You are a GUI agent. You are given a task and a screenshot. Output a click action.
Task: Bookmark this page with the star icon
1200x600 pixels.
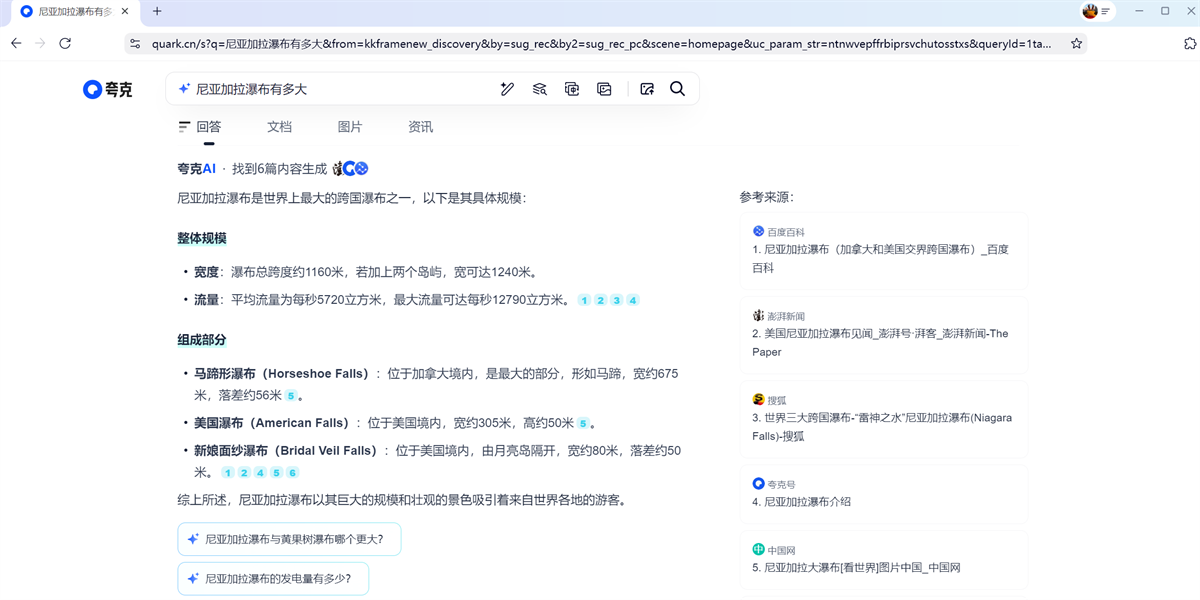click(x=1076, y=44)
